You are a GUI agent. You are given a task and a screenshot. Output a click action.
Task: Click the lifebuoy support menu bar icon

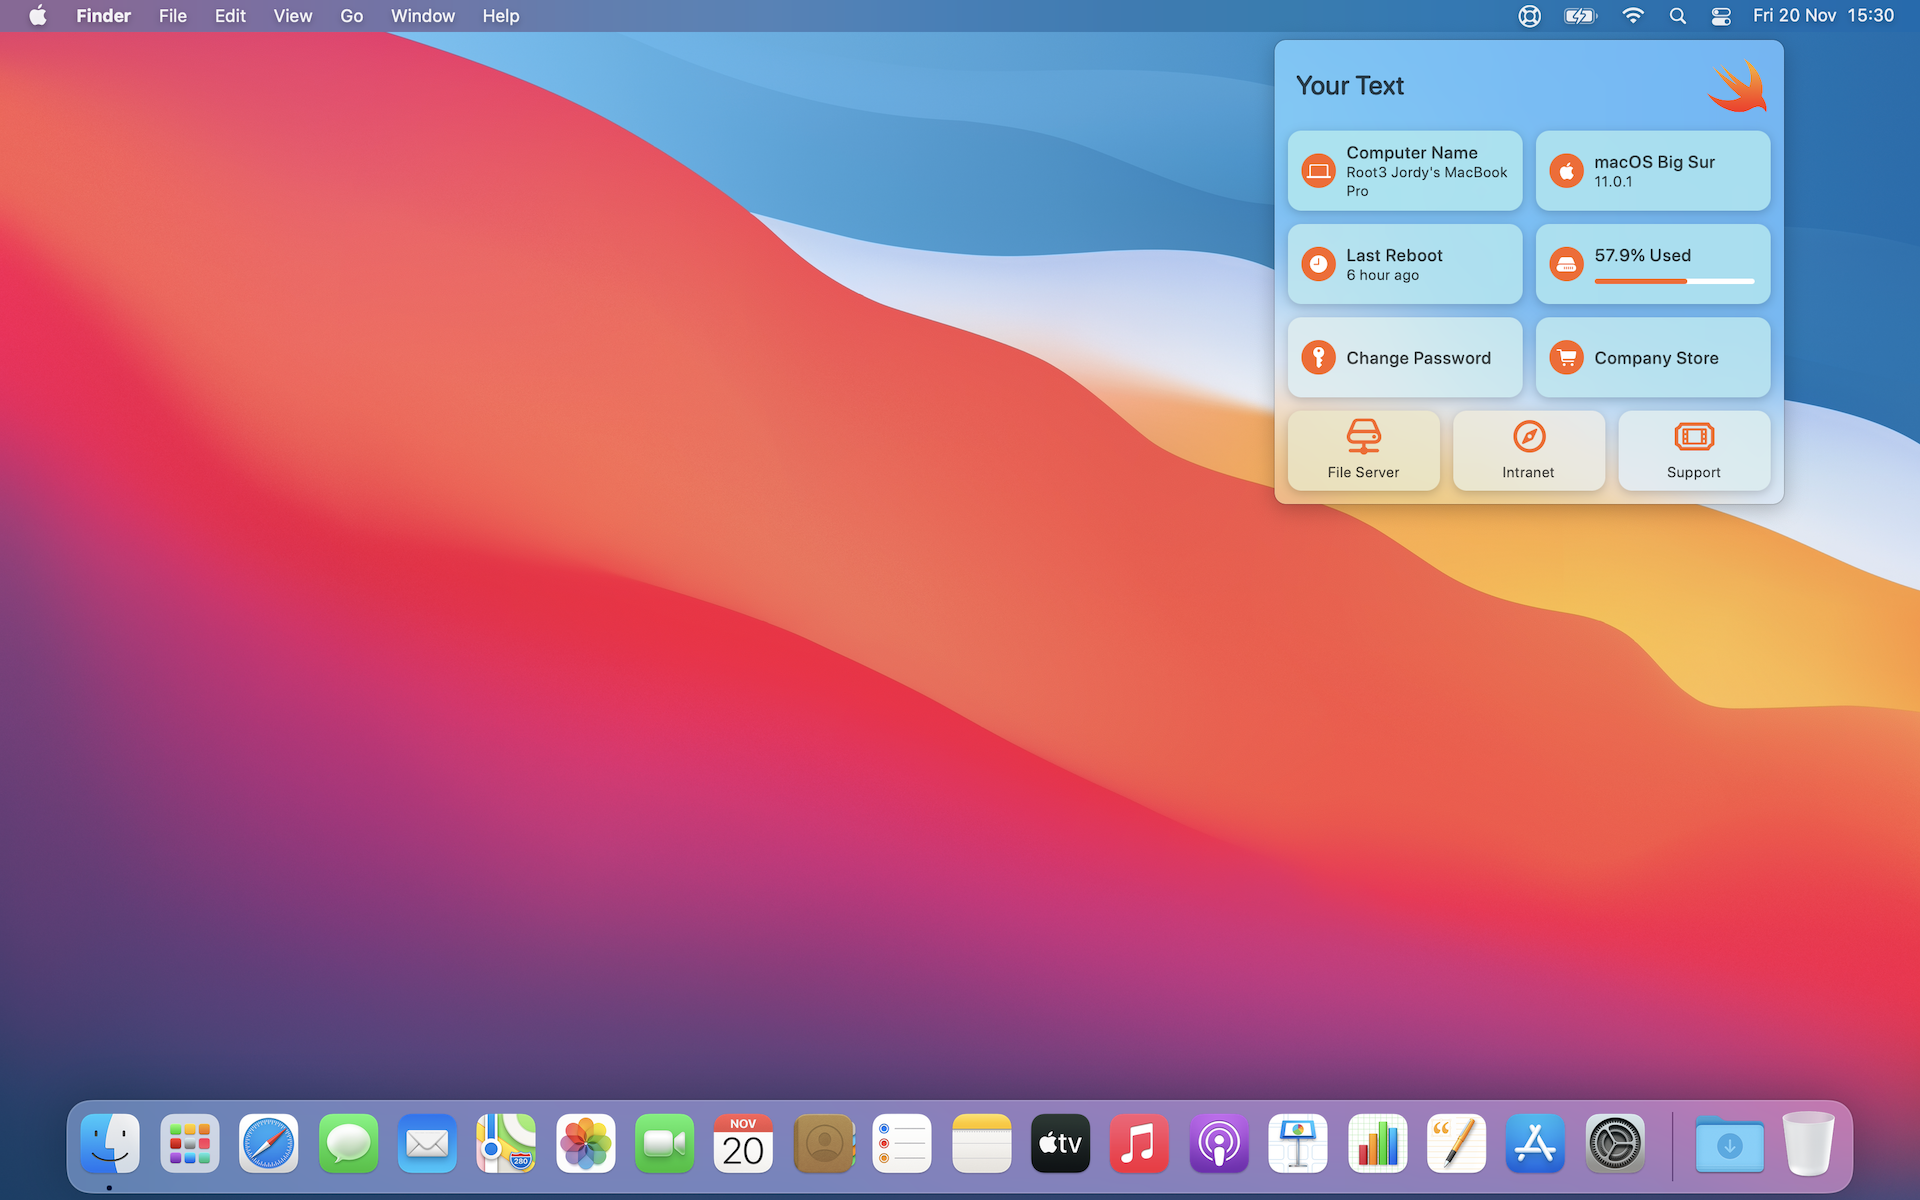coord(1529,16)
